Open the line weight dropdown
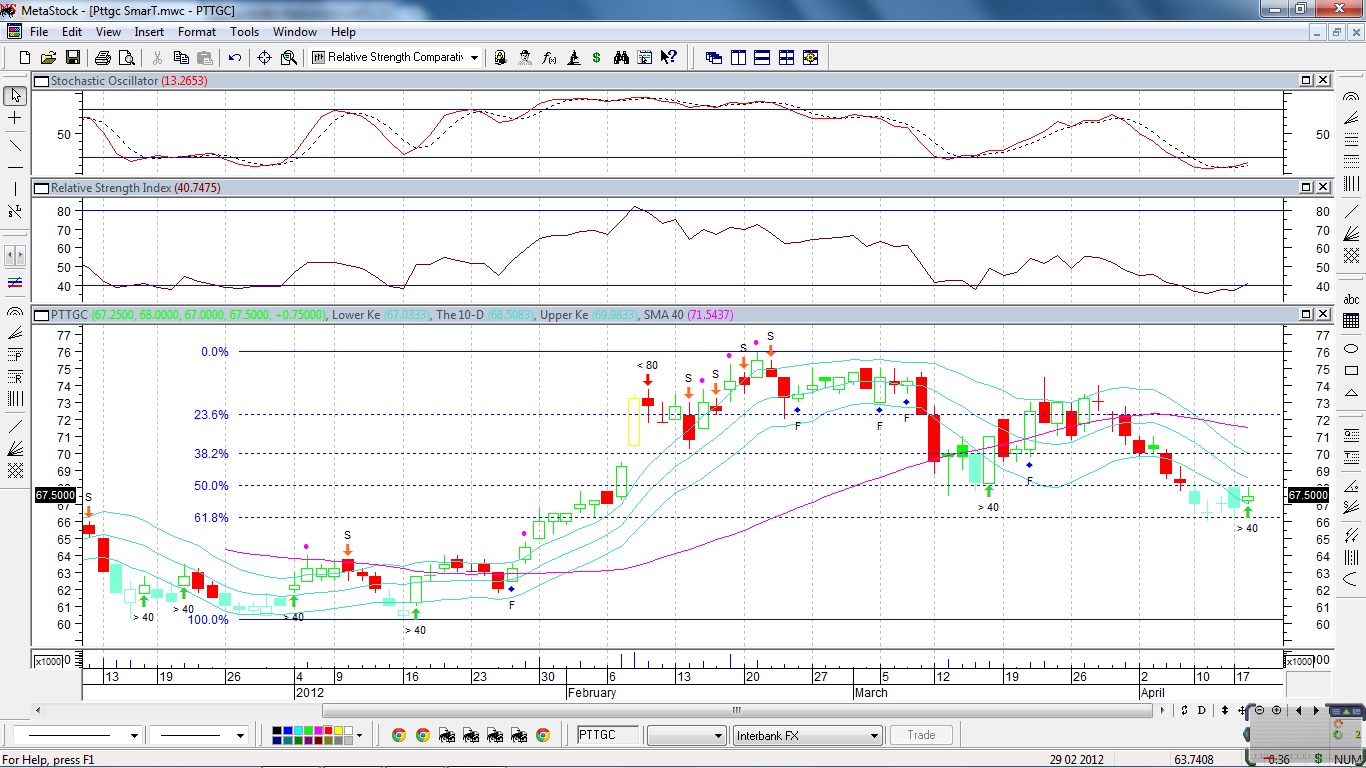The image size is (1366, 768). coord(240,735)
